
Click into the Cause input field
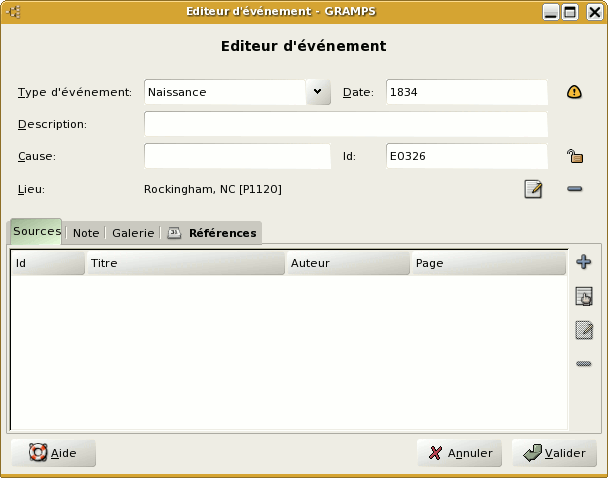point(237,156)
